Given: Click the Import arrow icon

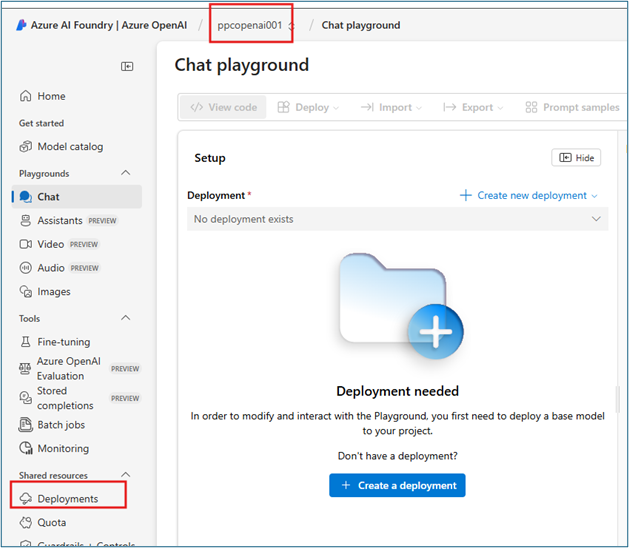Looking at the screenshot, I should pyautogui.click(x=367, y=107).
